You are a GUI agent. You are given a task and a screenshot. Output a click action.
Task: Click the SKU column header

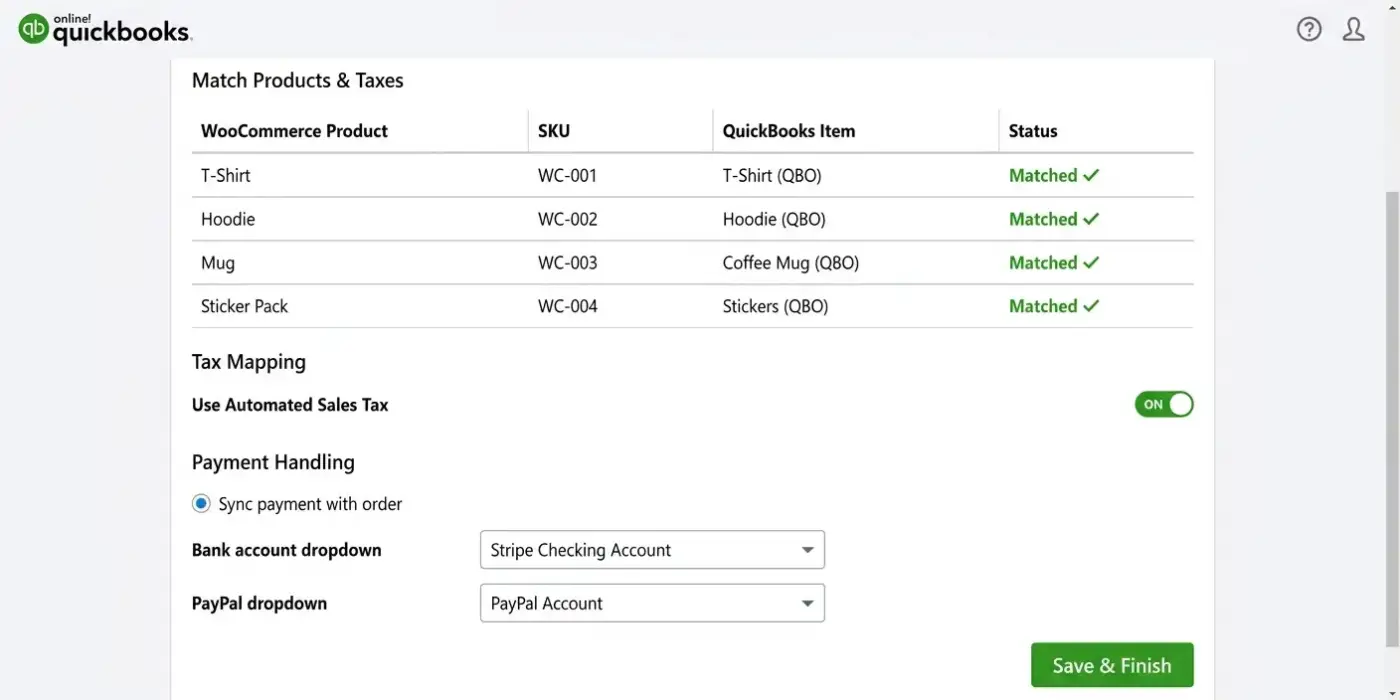click(x=554, y=131)
